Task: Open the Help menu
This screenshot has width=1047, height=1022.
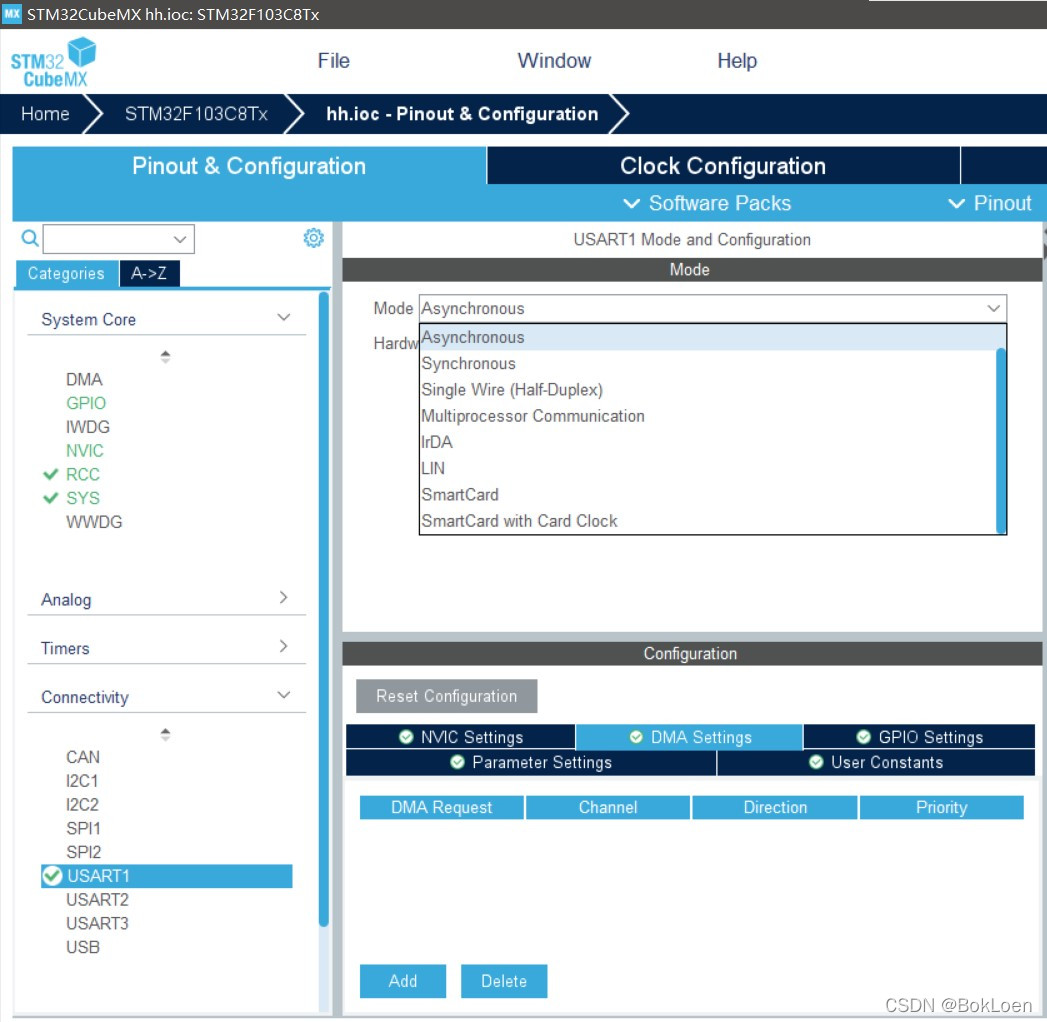Action: [737, 61]
